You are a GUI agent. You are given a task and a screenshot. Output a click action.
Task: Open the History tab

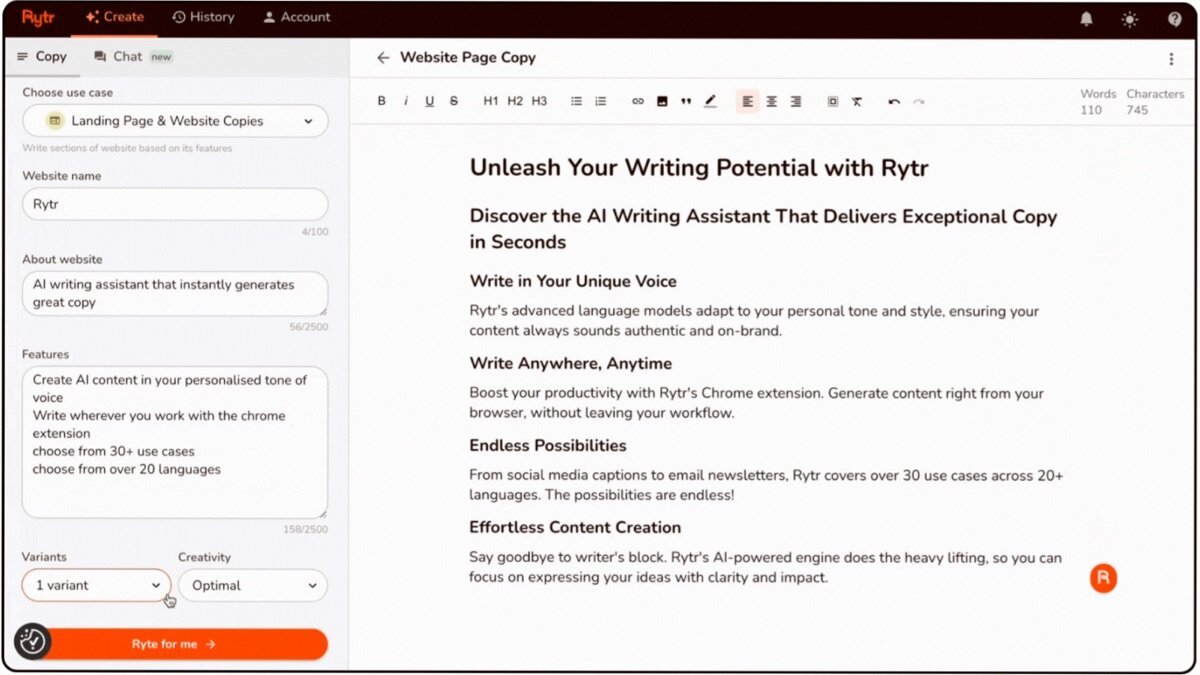[203, 17]
